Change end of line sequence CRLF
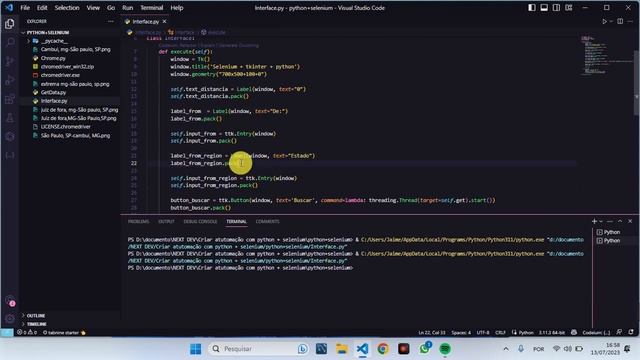The image size is (640, 360). click(500, 333)
